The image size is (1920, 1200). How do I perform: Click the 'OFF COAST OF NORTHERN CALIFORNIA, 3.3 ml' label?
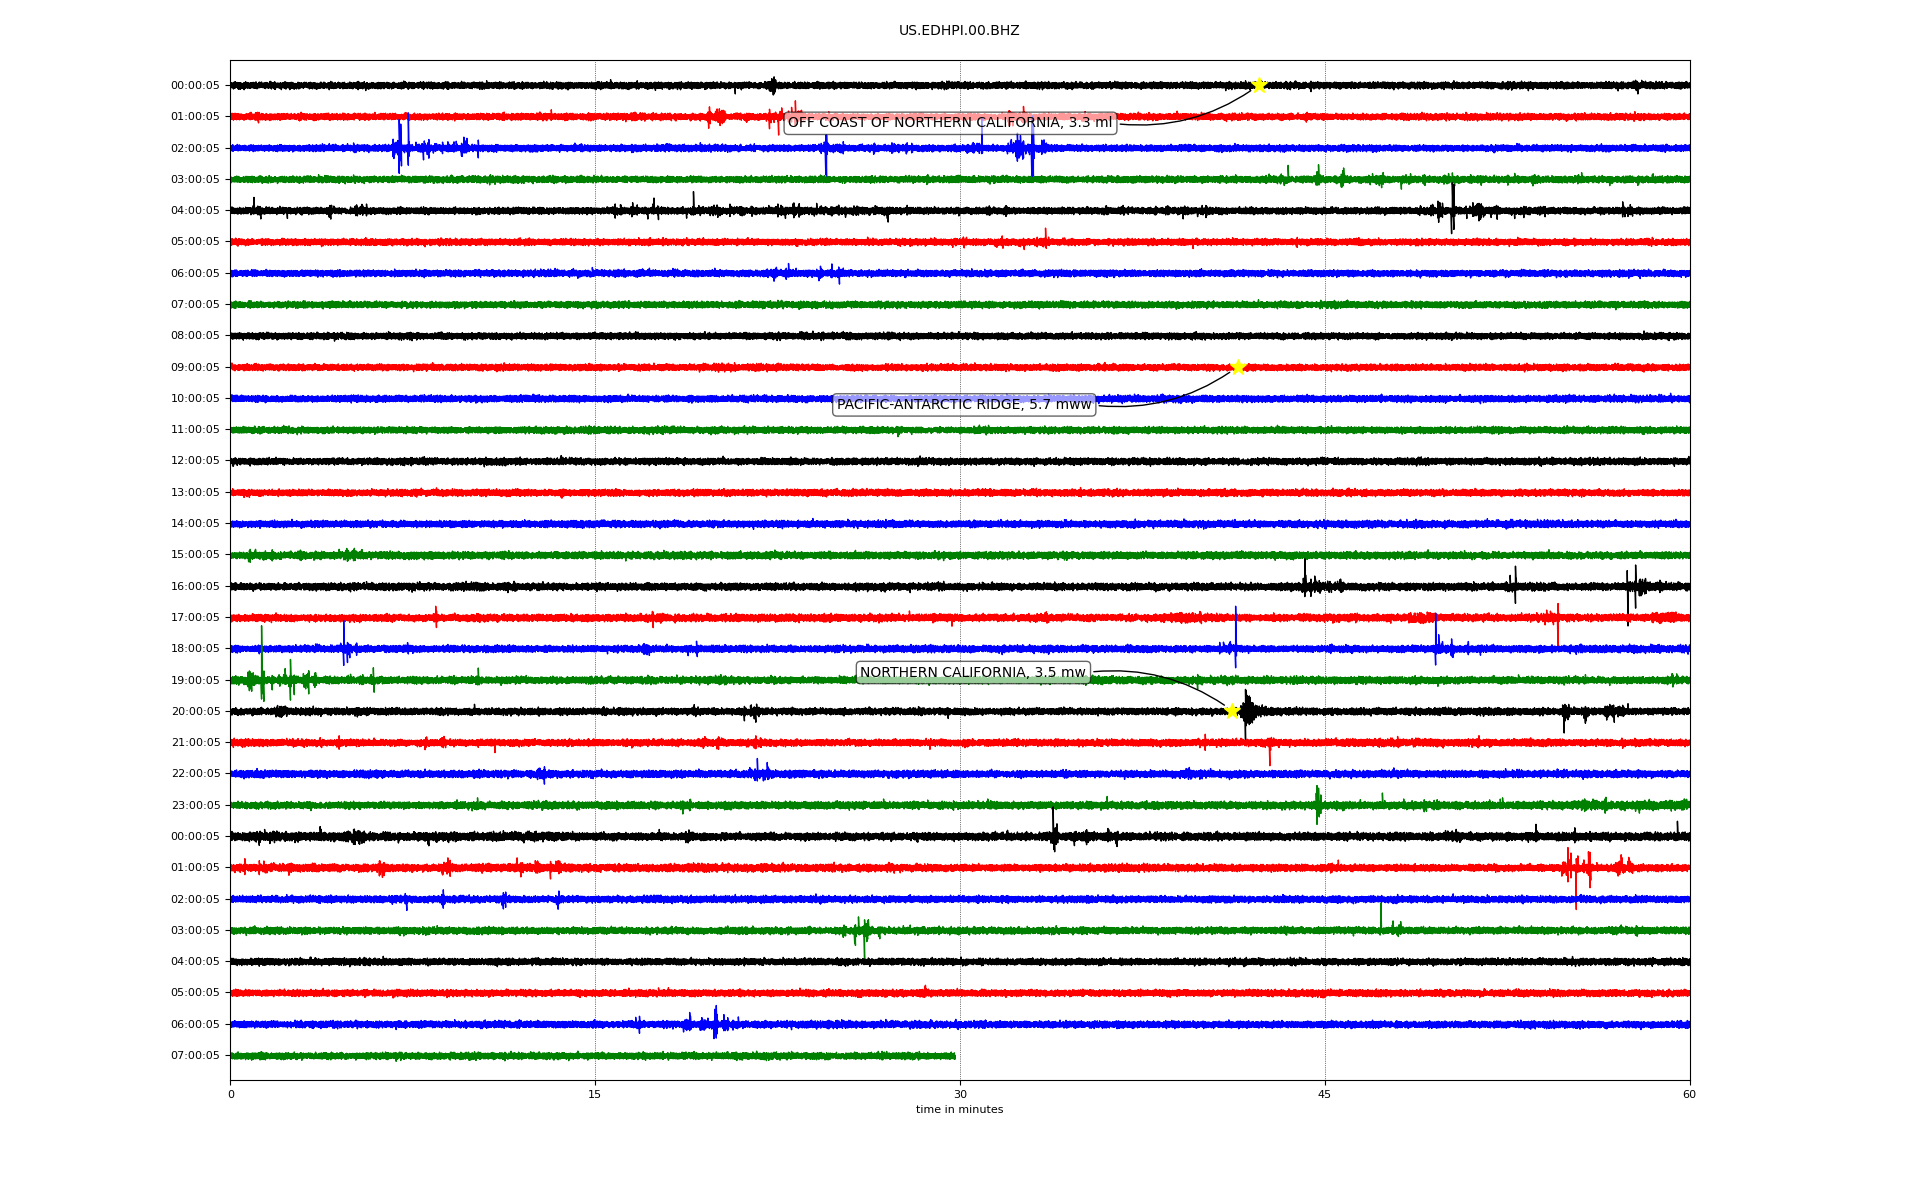coord(949,123)
